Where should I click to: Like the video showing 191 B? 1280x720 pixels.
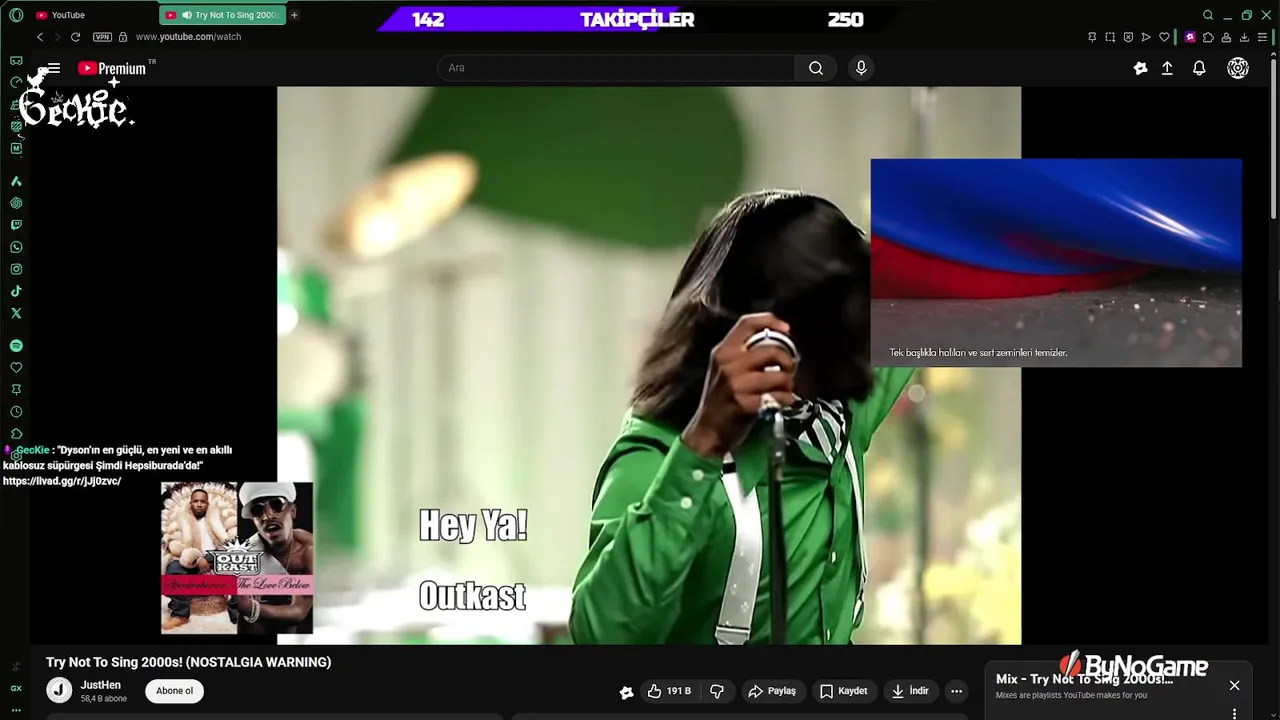[x=669, y=691]
